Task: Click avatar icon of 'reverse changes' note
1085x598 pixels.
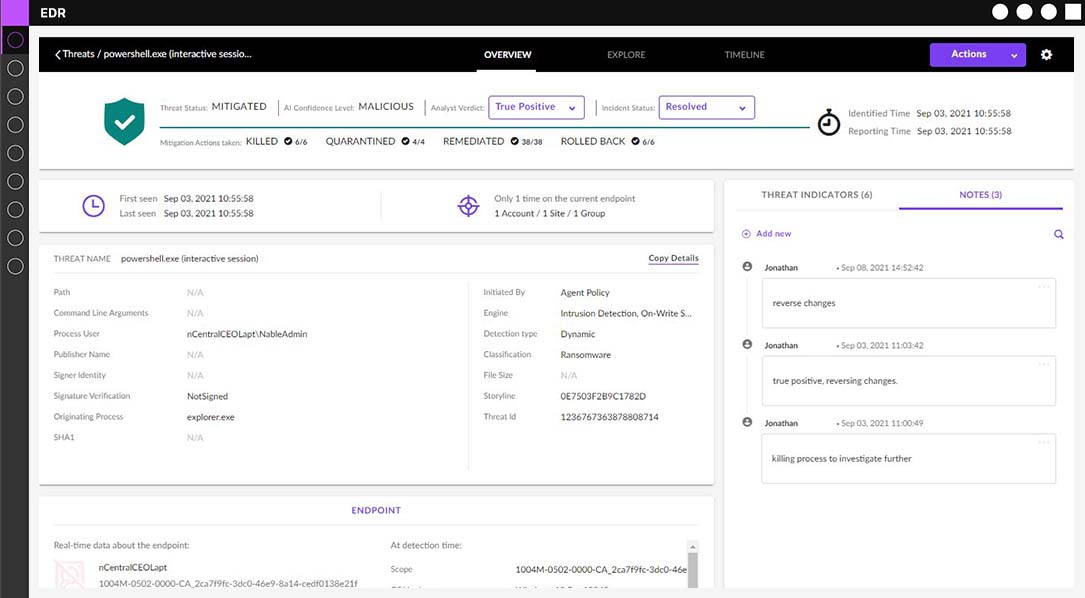Action: (747, 266)
